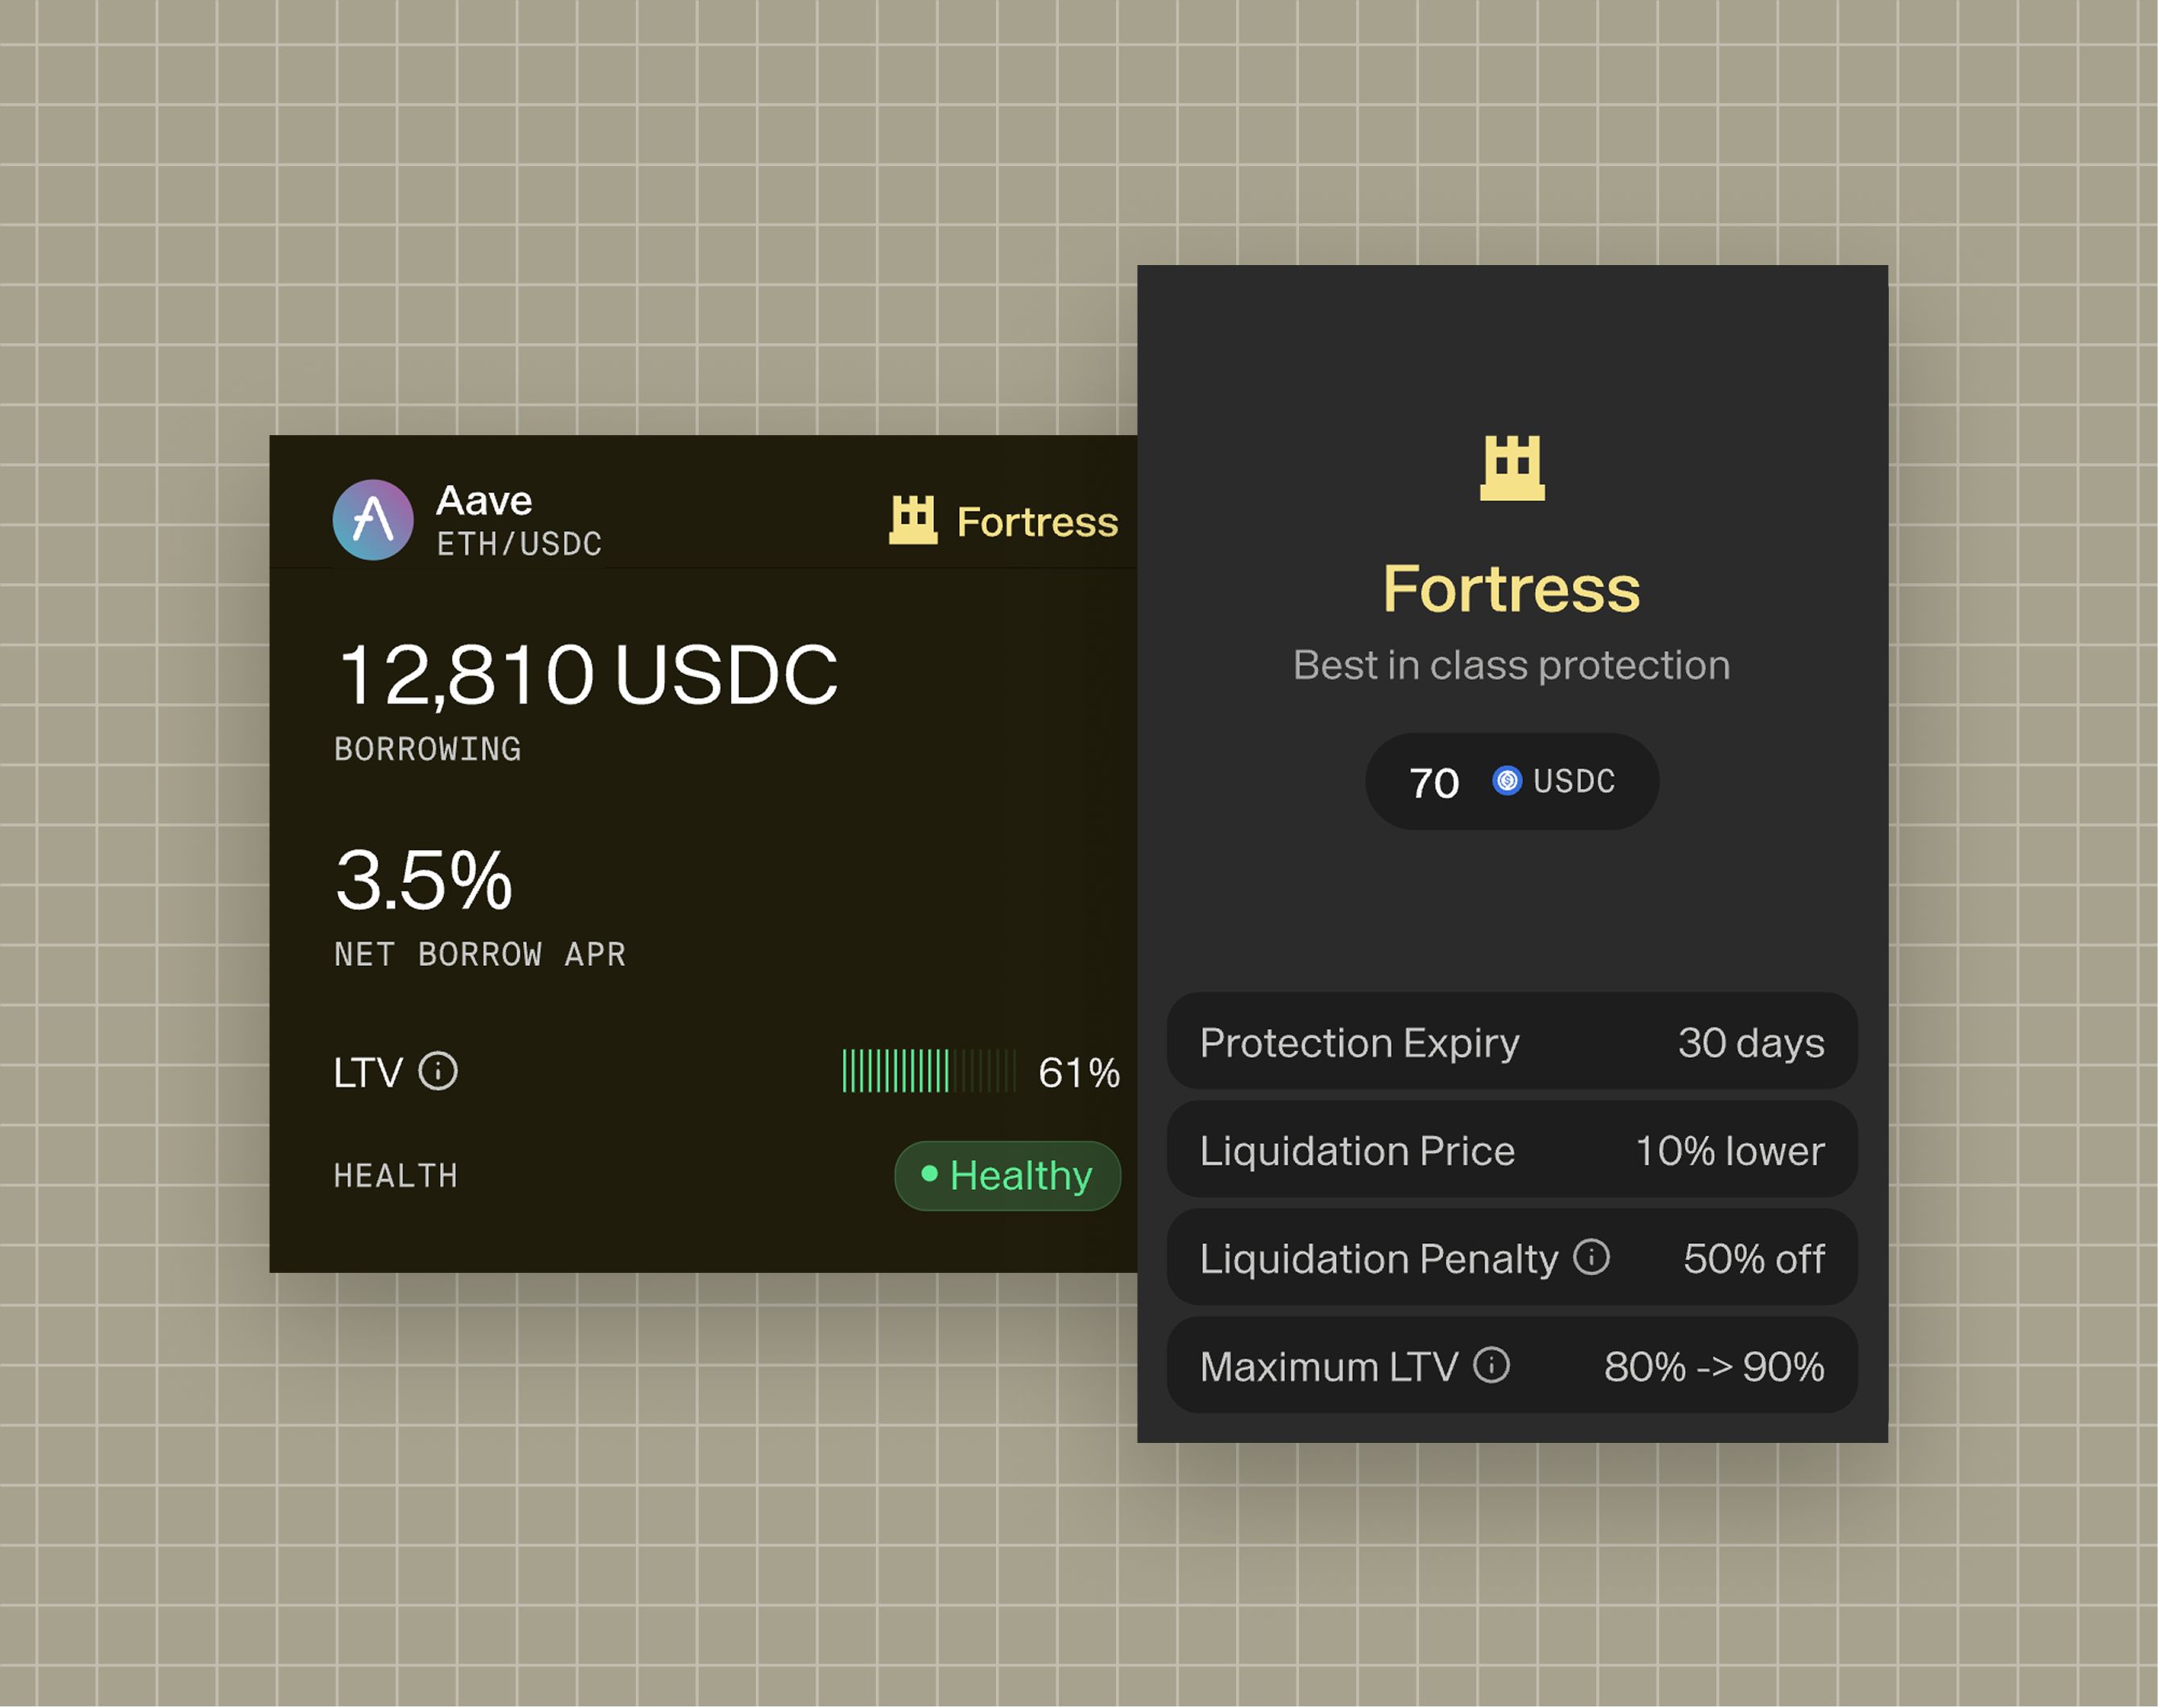Select the Liquidation Price row
Image resolution: width=2158 pixels, height=1708 pixels.
[x=1511, y=1150]
